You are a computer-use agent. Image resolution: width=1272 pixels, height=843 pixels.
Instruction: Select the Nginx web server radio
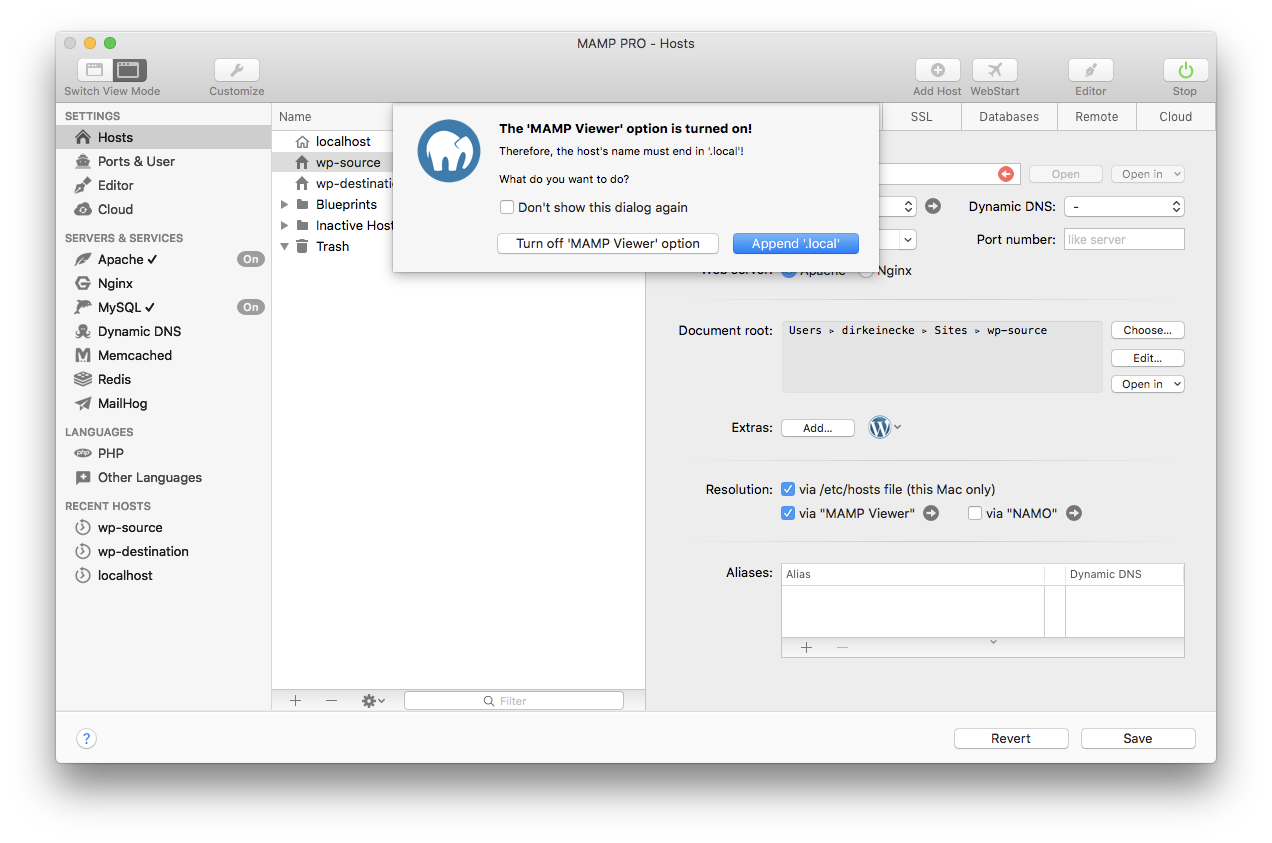(866, 270)
